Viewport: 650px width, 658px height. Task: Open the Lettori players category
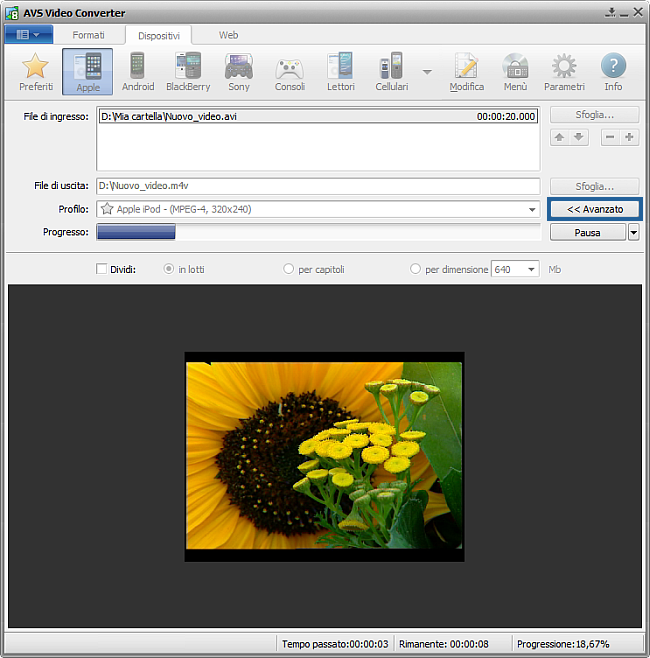click(340, 72)
